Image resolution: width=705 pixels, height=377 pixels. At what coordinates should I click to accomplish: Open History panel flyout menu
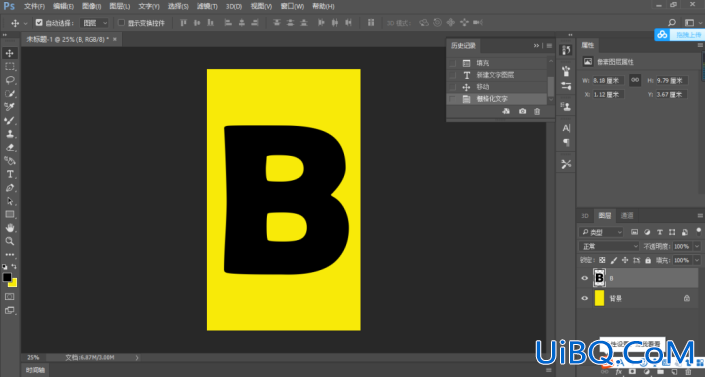pyautogui.click(x=549, y=45)
